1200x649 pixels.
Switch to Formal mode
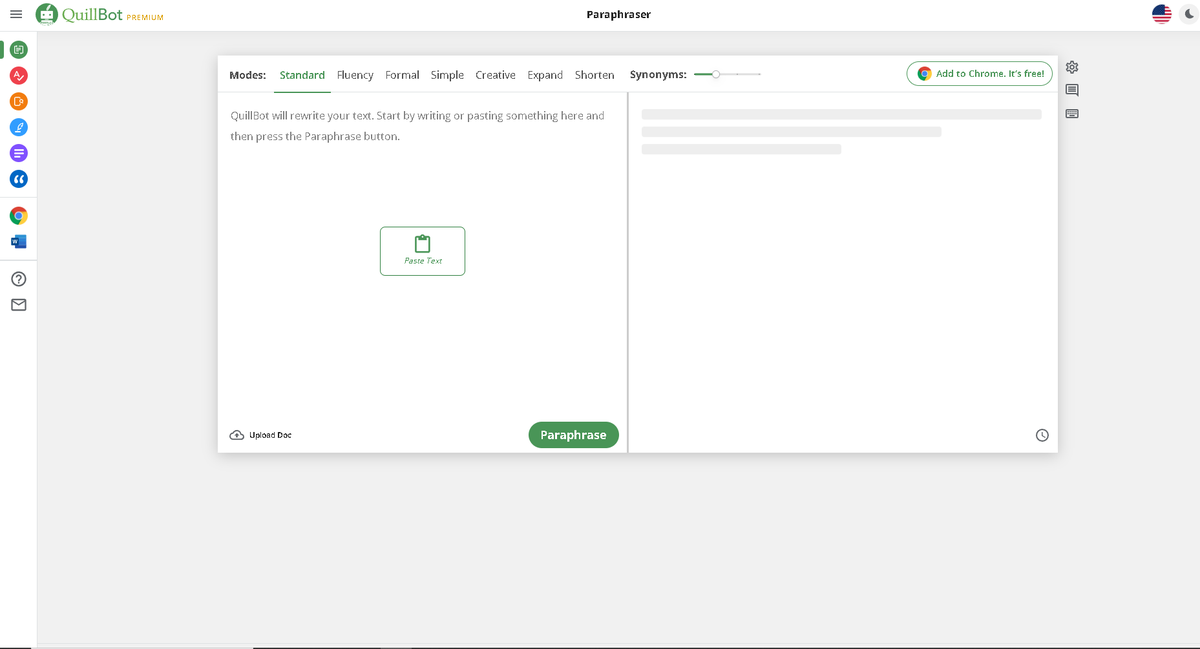click(402, 75)
